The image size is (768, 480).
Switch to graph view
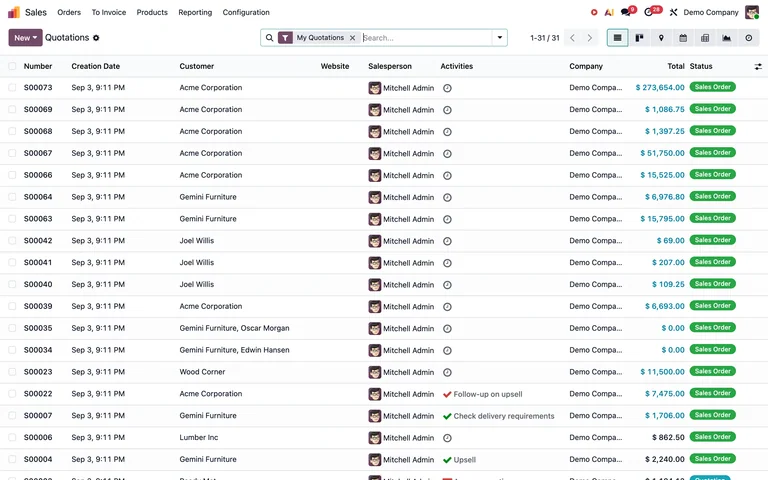(727, 38)
